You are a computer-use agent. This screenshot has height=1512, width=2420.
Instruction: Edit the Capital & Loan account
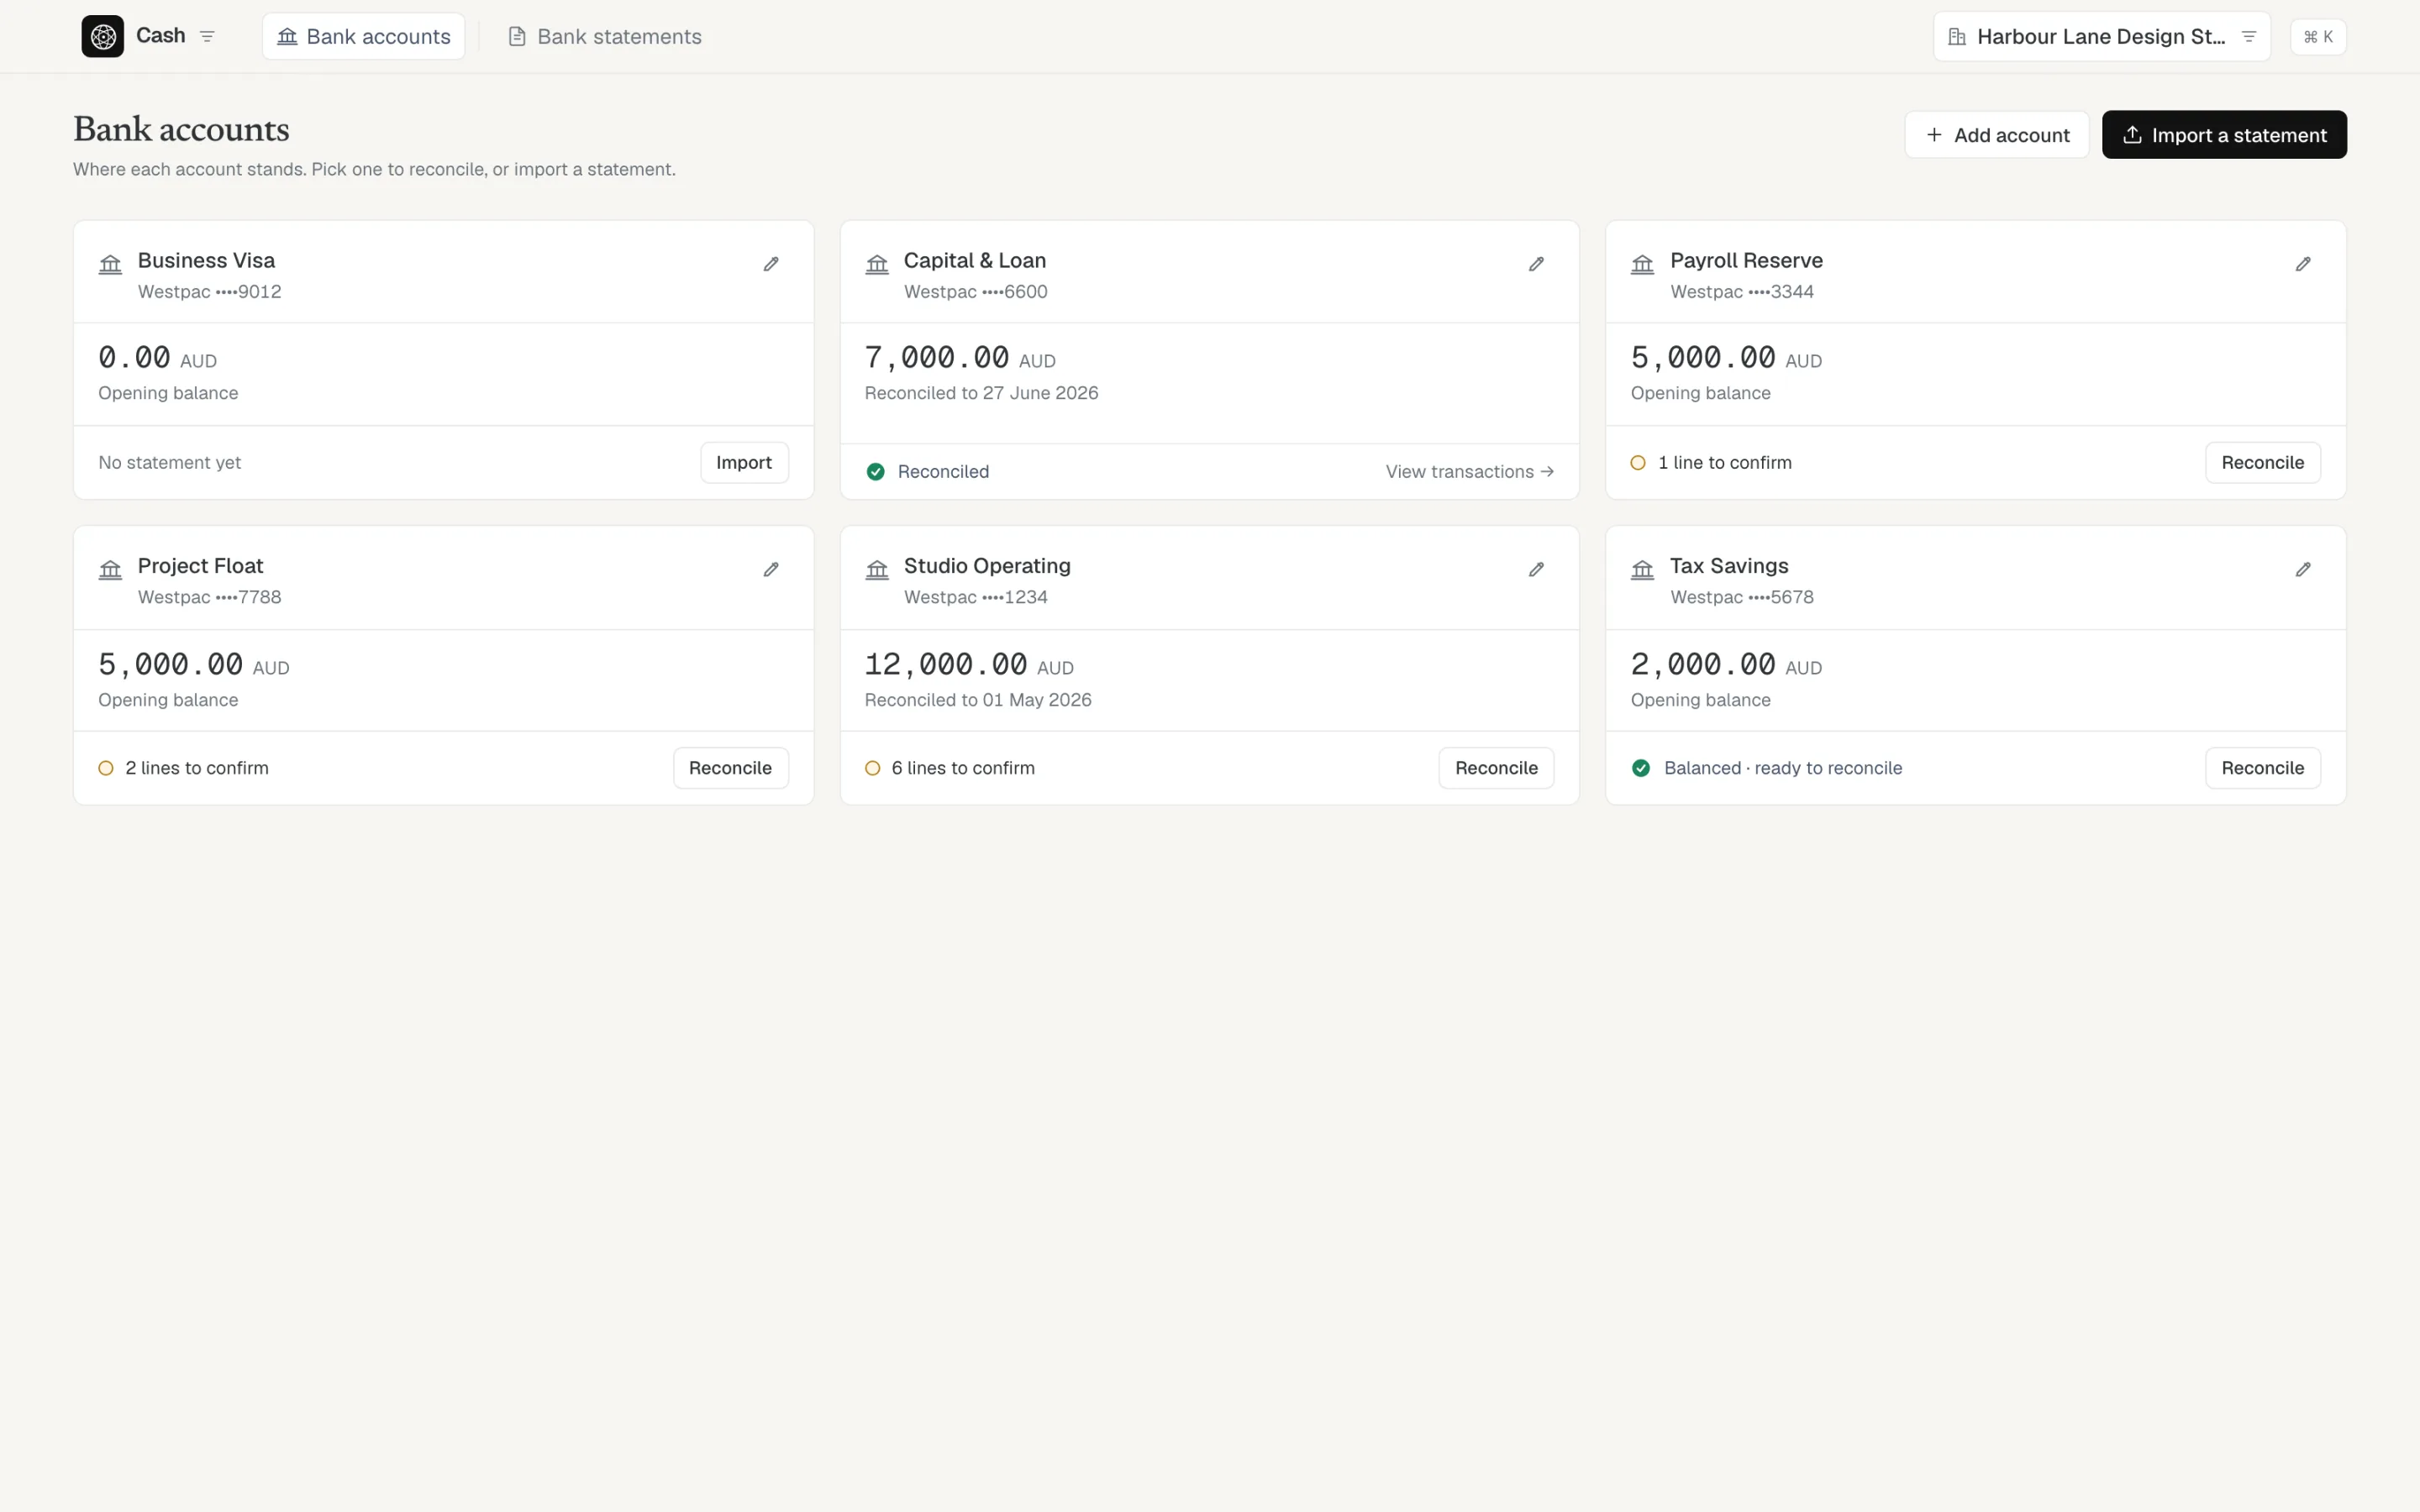pos(1536,264)
